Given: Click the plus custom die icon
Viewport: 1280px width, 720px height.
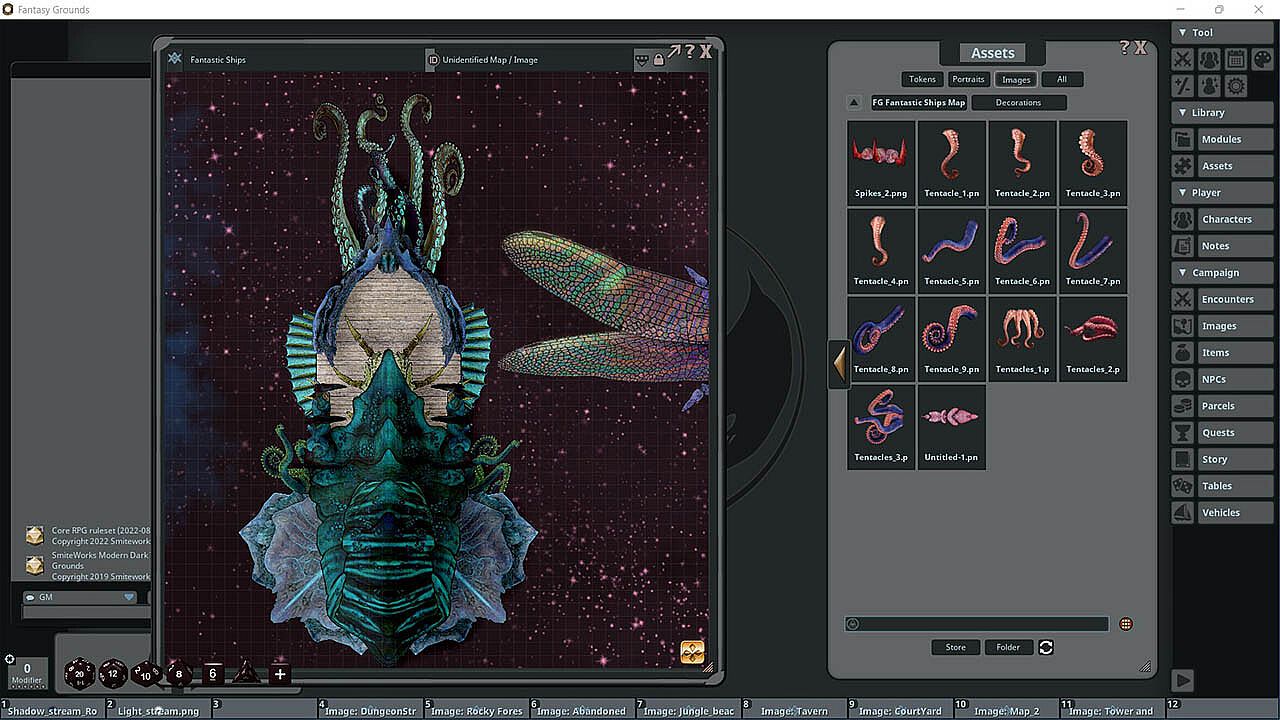Looking at the screenshot, I should 280,674.
